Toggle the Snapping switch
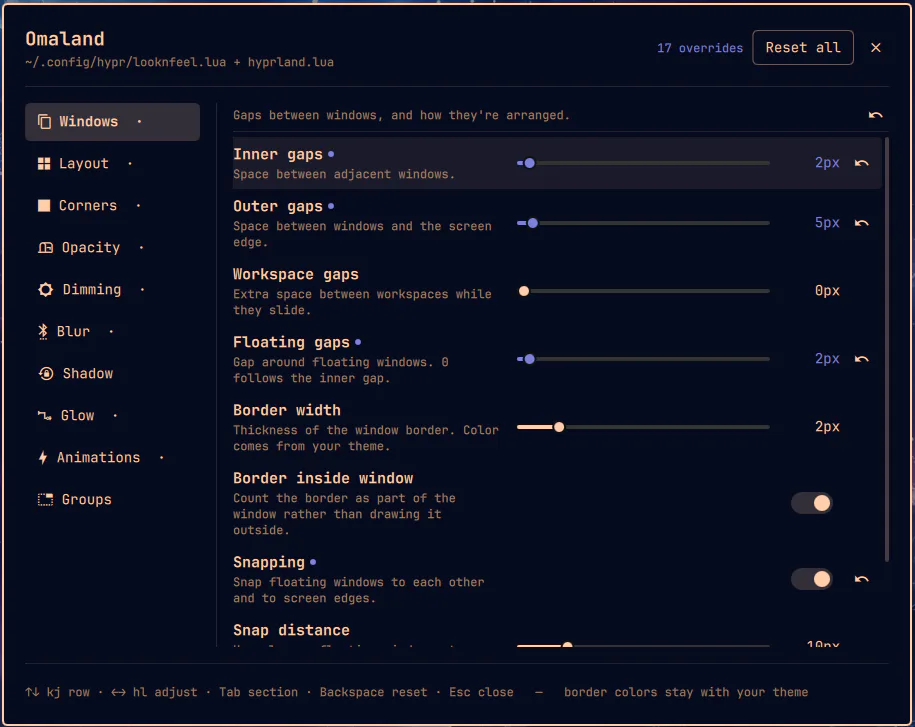 tap(811, 579)
